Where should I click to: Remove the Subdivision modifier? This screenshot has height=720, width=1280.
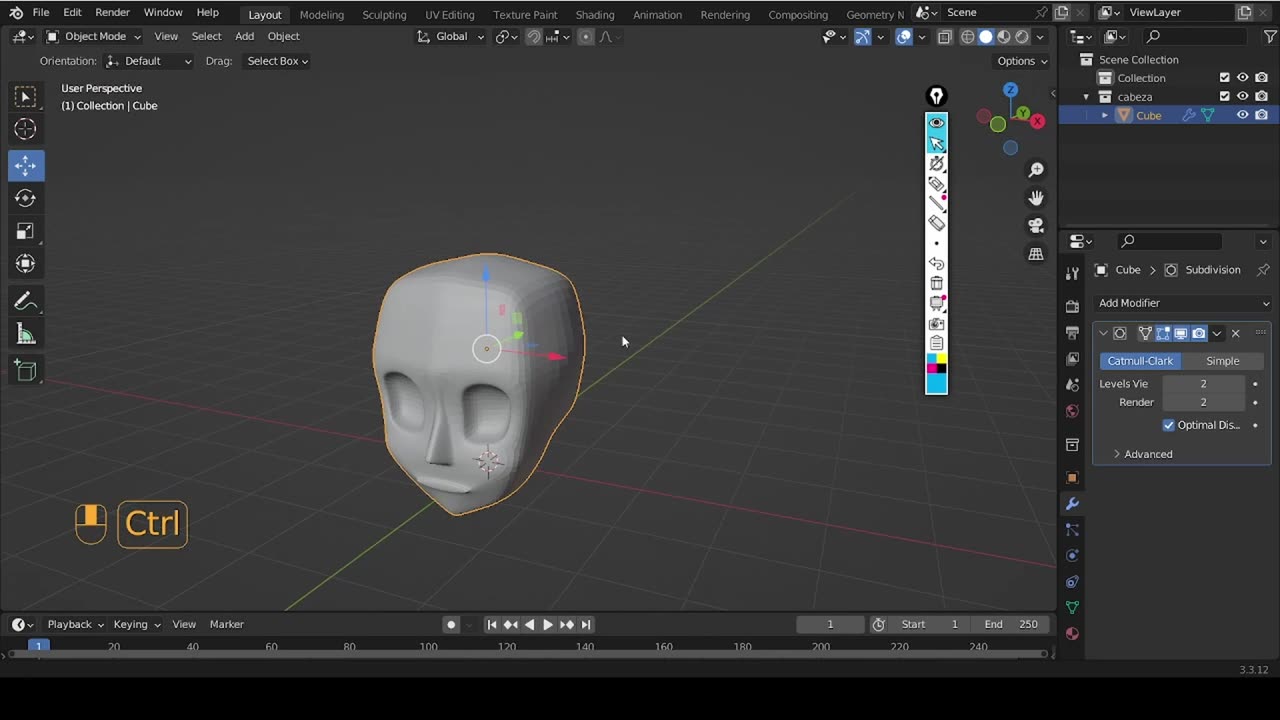coord(1236,333)
